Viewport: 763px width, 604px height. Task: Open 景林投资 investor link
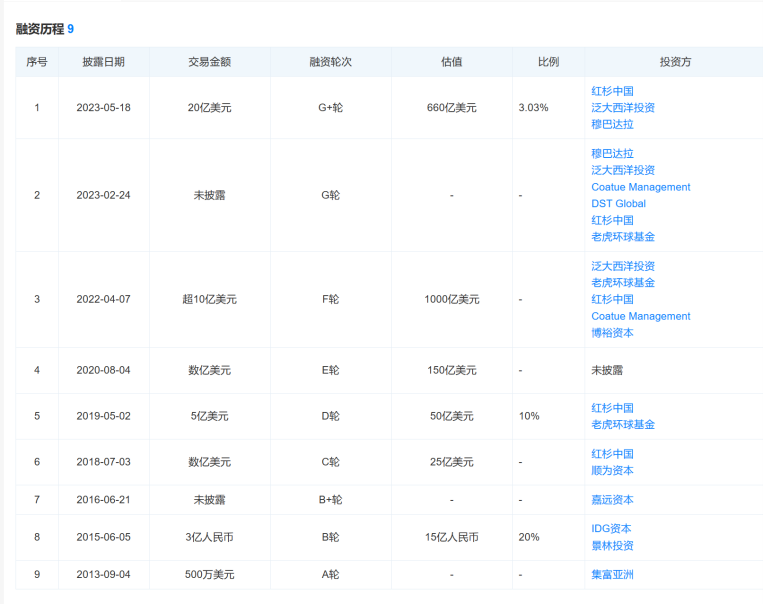point(612,545)
